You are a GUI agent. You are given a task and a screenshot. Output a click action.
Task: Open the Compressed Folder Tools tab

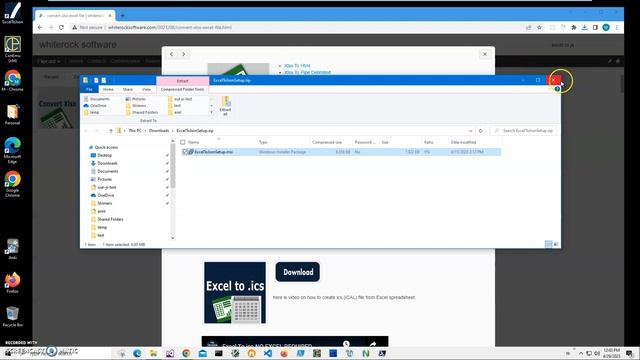click(182, 89)
